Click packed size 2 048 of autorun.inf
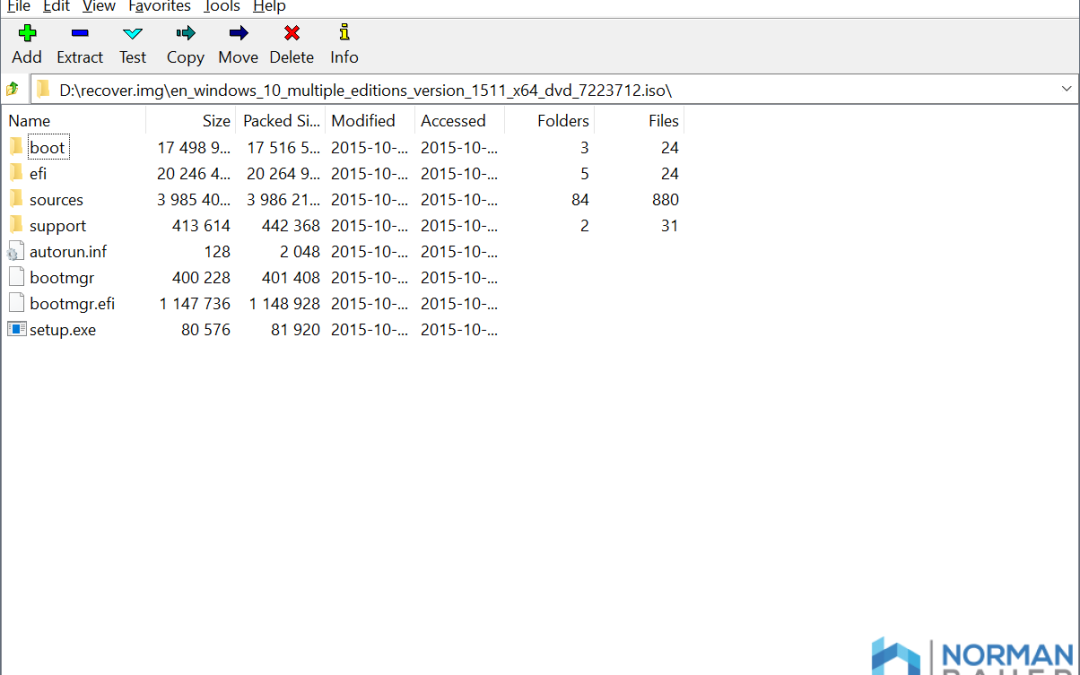Image resolution: width=1080 pixels, height=675 pixels. pyautogui.click(x=300, y=252)
